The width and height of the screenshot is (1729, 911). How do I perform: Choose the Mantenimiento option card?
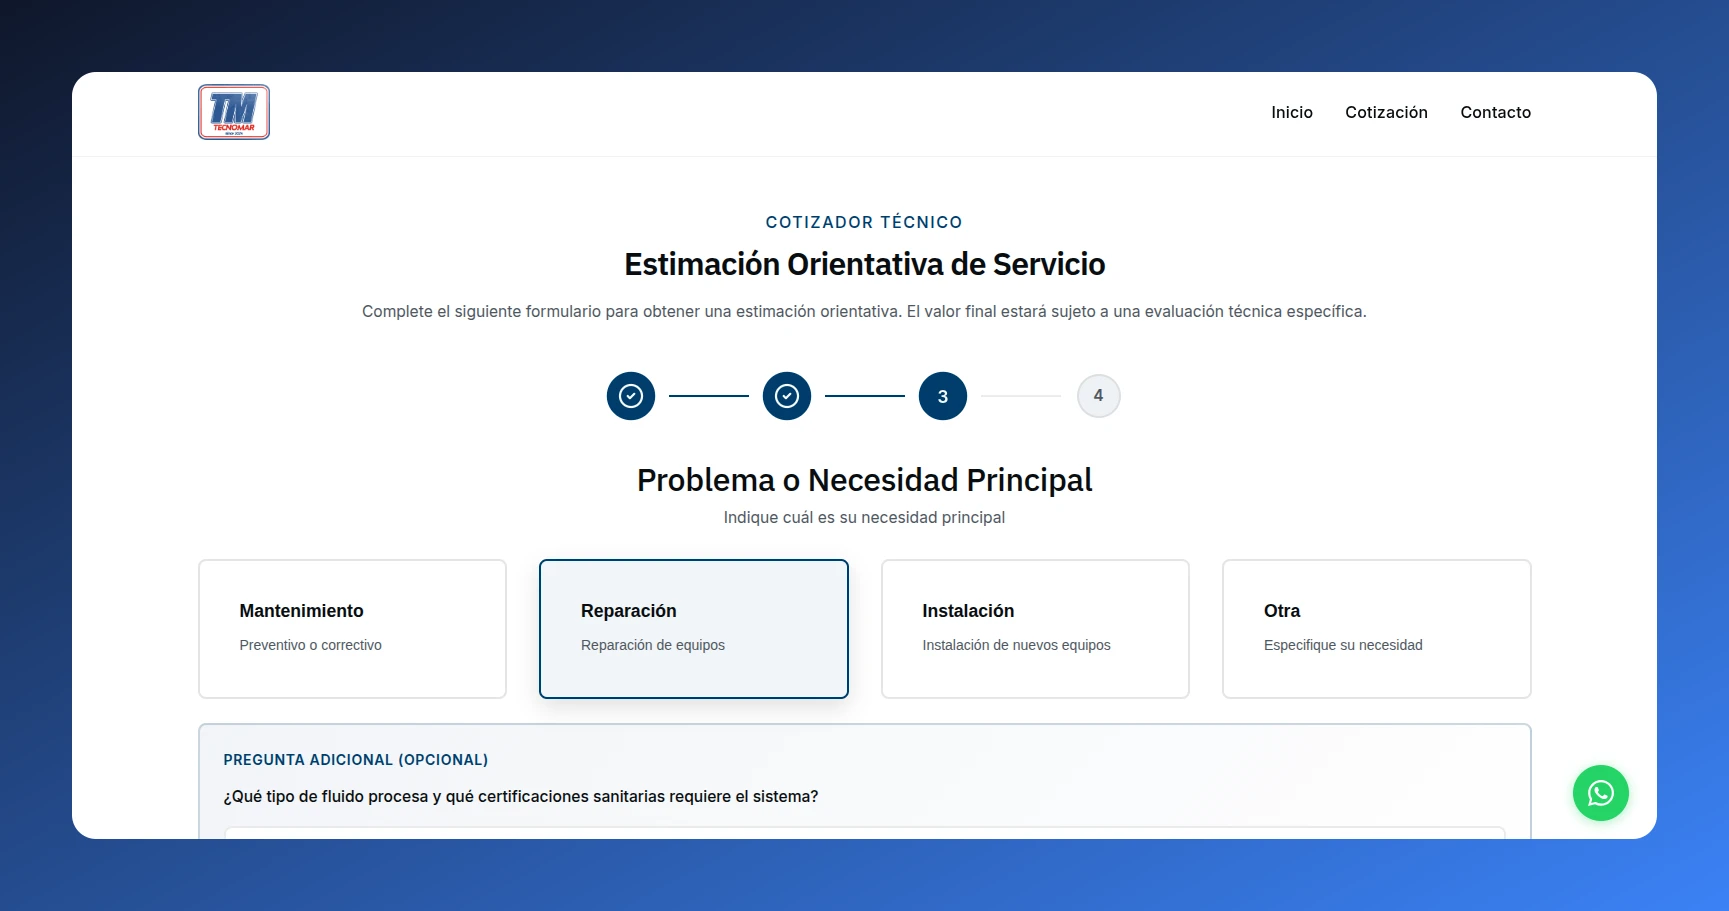(352, 629)
